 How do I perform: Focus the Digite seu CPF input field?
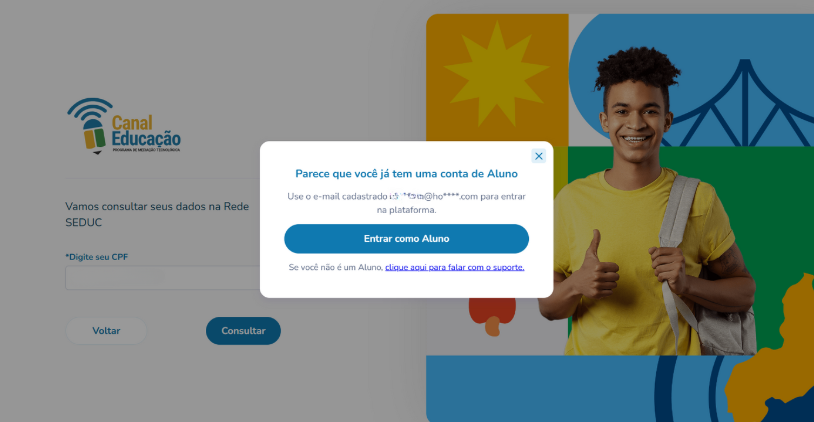[162, 278]
